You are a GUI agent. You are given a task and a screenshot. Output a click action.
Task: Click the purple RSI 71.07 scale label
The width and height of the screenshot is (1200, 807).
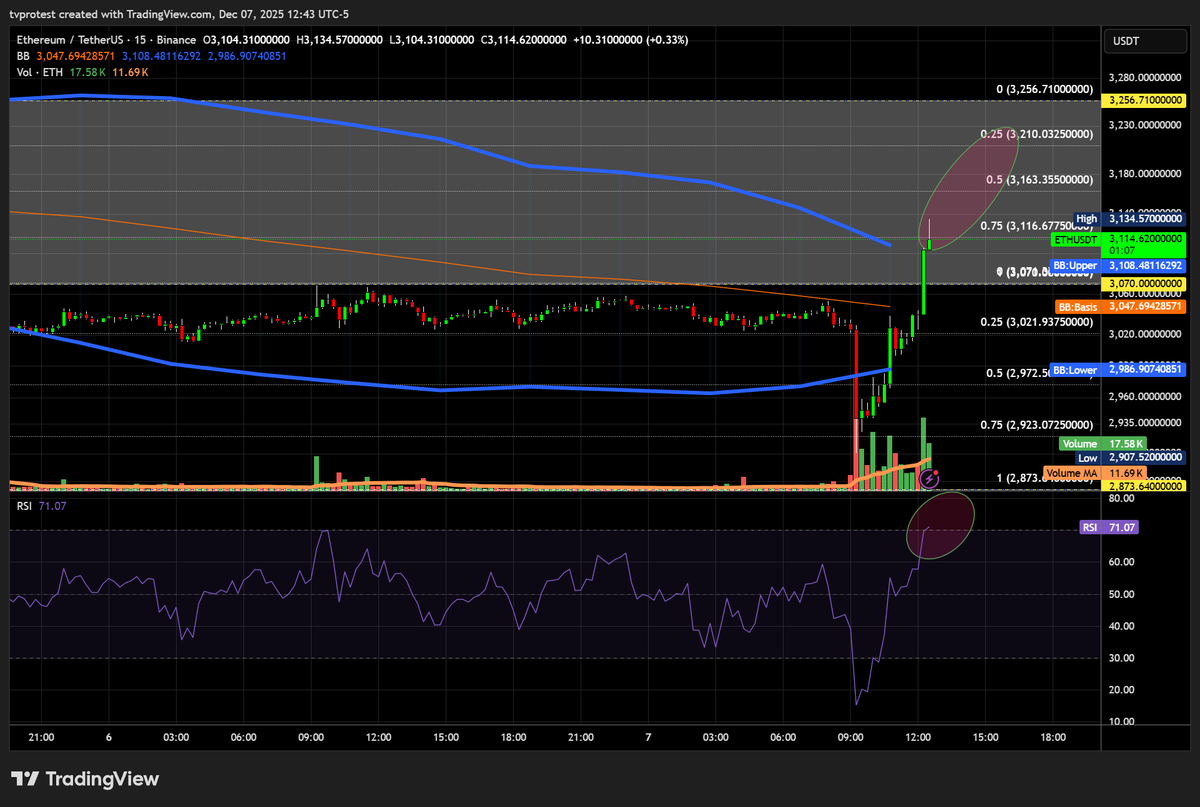click(x=1110, y=527)
